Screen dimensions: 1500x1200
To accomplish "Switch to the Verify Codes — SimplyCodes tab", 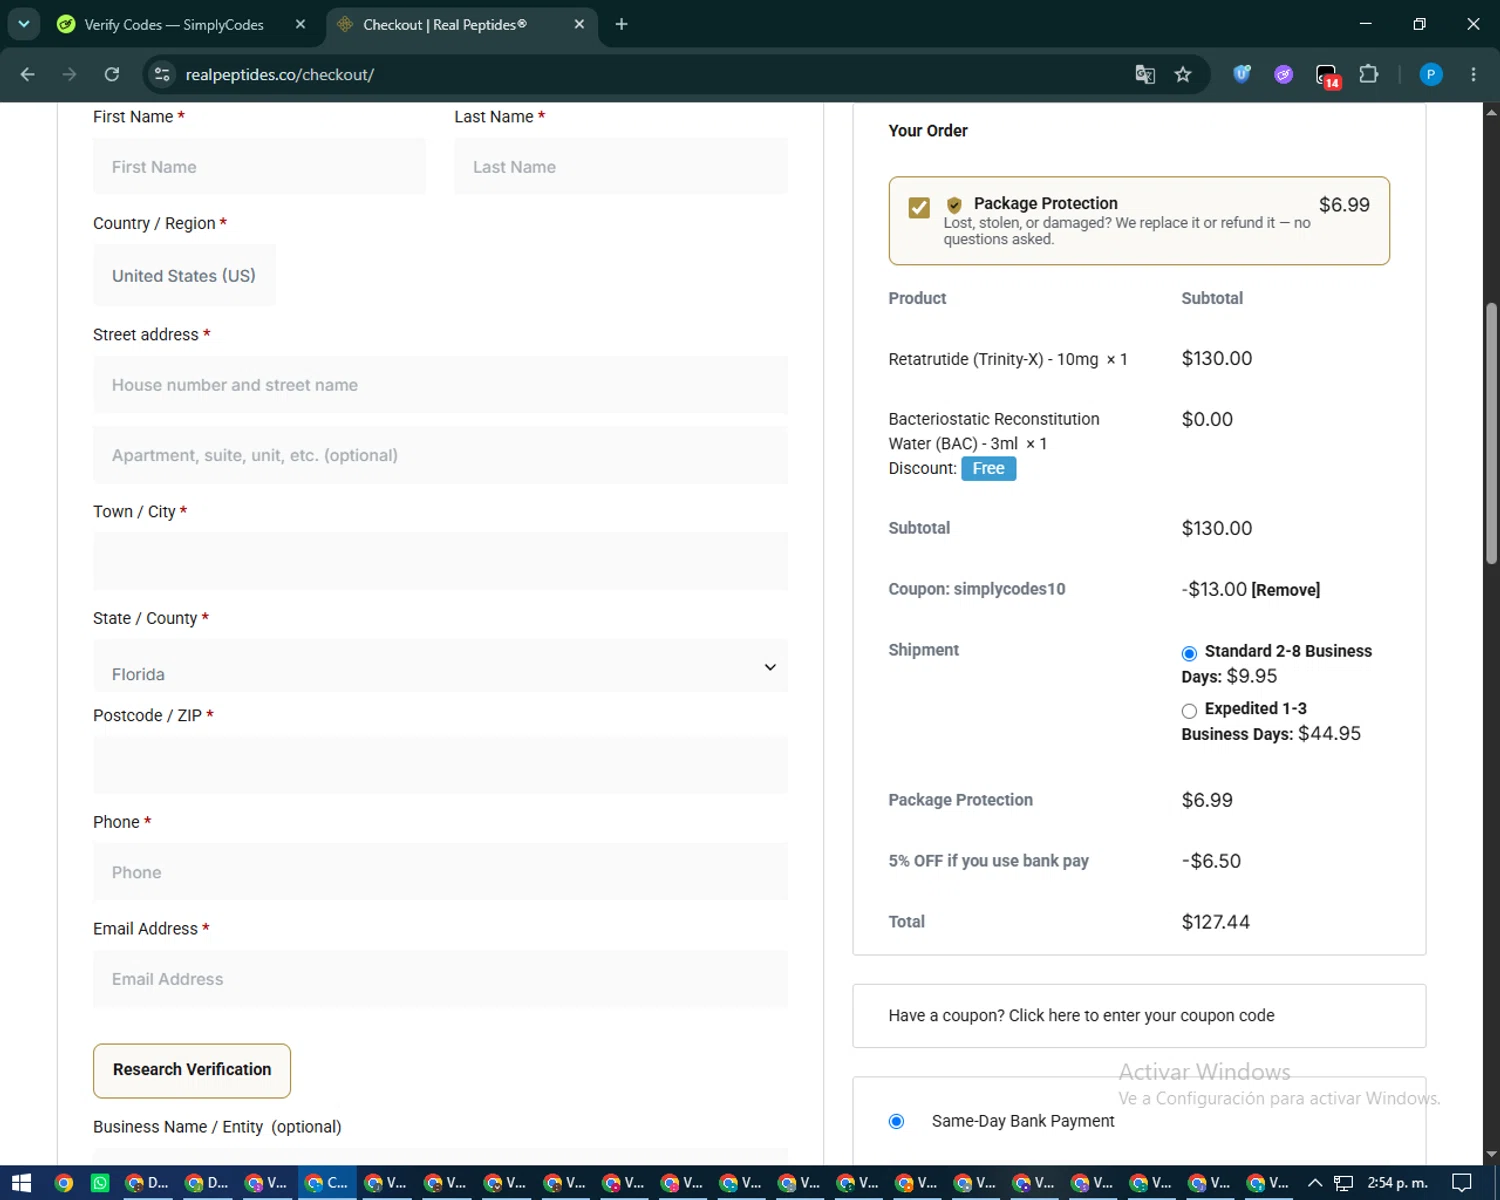I will [x=174, y=24].
